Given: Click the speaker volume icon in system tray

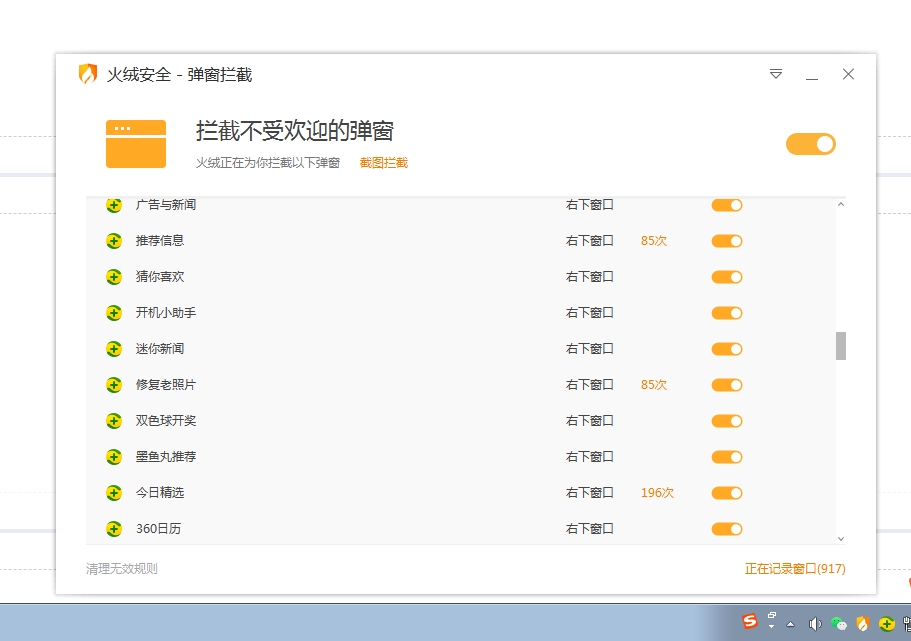Looking at the screenshot, I should click(815, 624).
